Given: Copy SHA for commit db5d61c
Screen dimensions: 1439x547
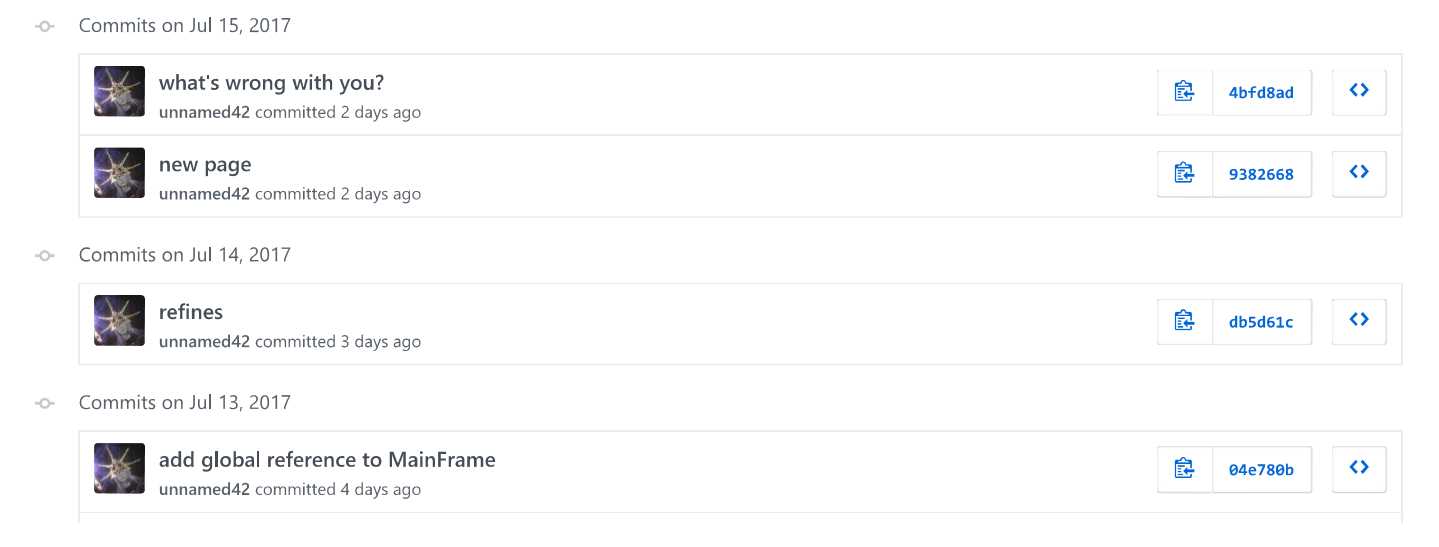Looking at the screenshot, I should coord(1185,321).
